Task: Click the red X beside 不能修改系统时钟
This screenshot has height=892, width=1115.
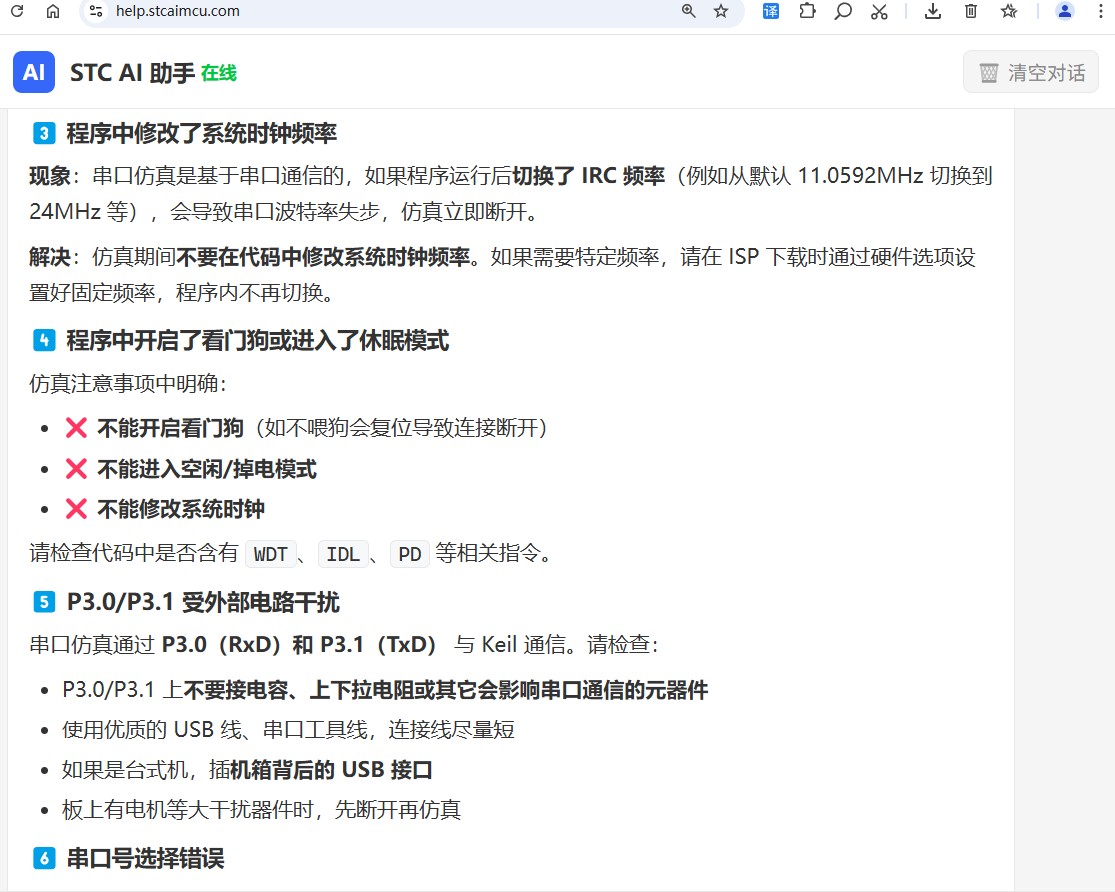Action: click(x=76, y=509)
